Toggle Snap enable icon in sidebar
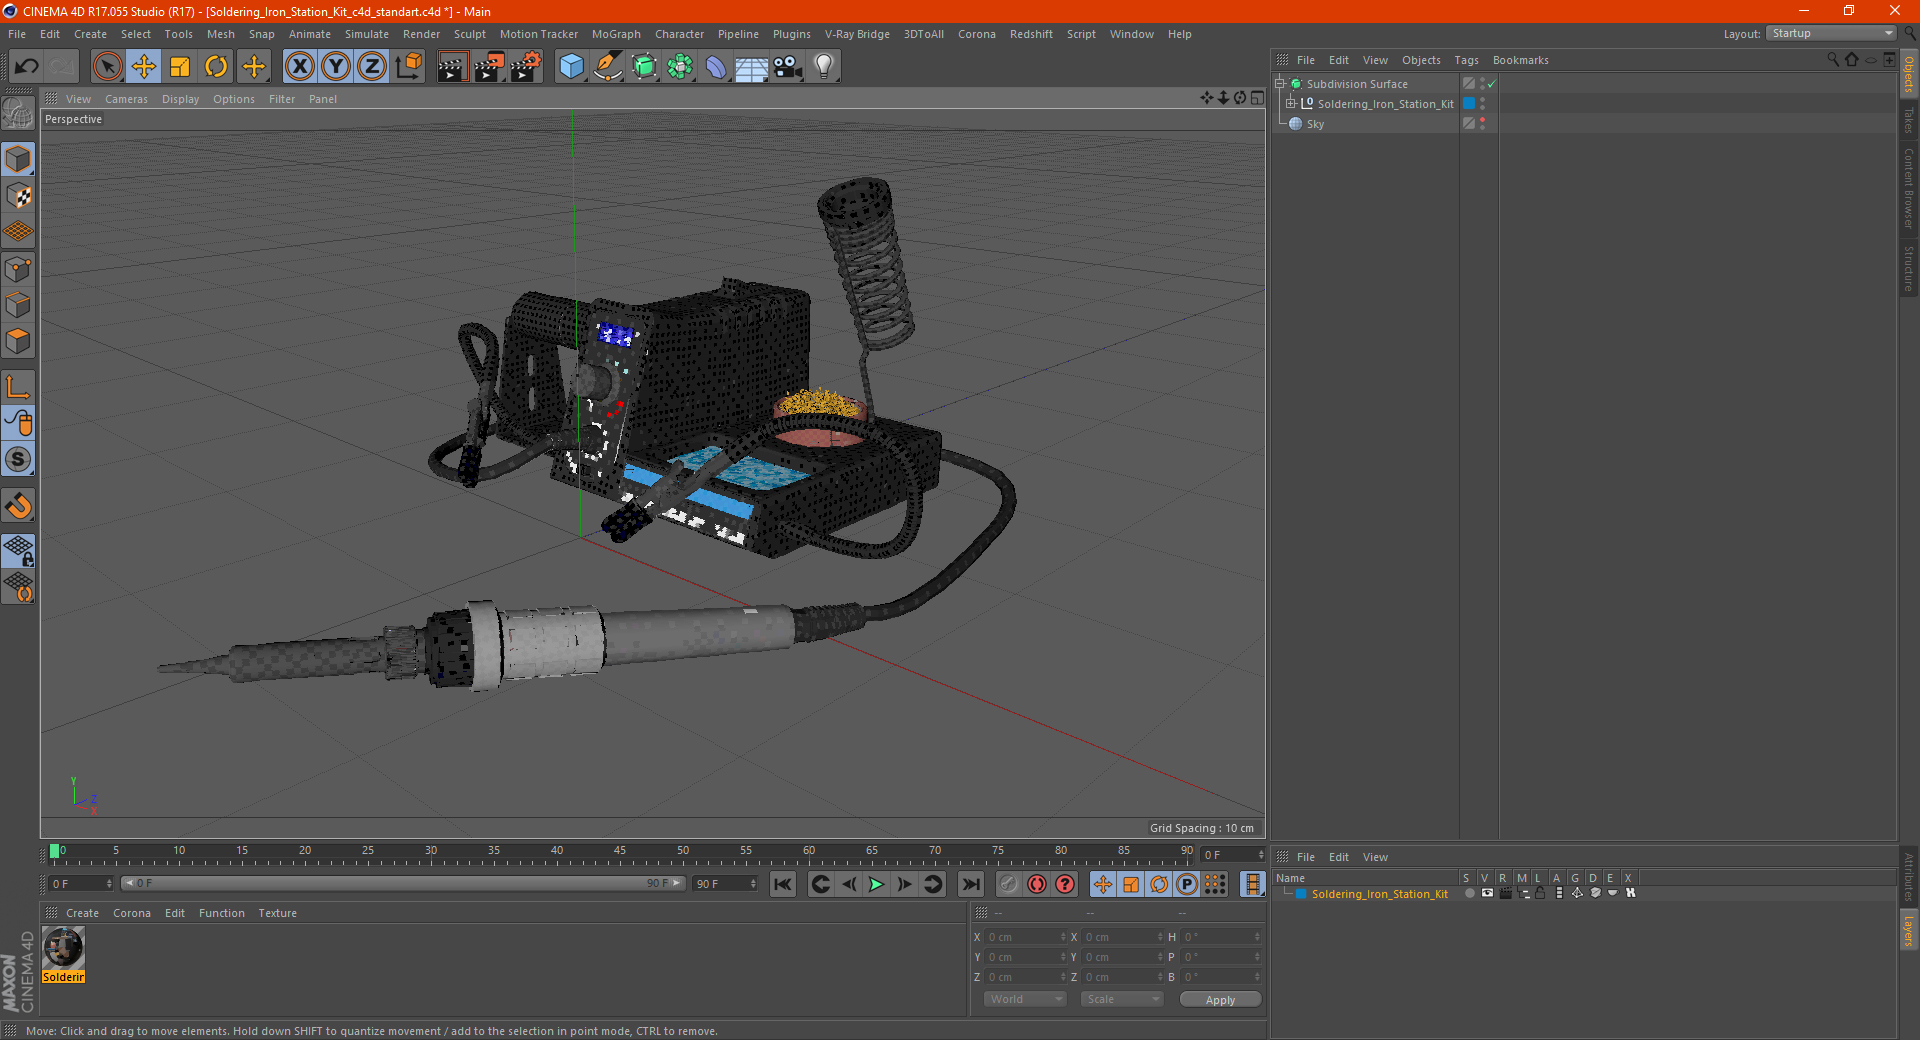The width and height of the screenshot is (1920, 1040). [18, 505]
